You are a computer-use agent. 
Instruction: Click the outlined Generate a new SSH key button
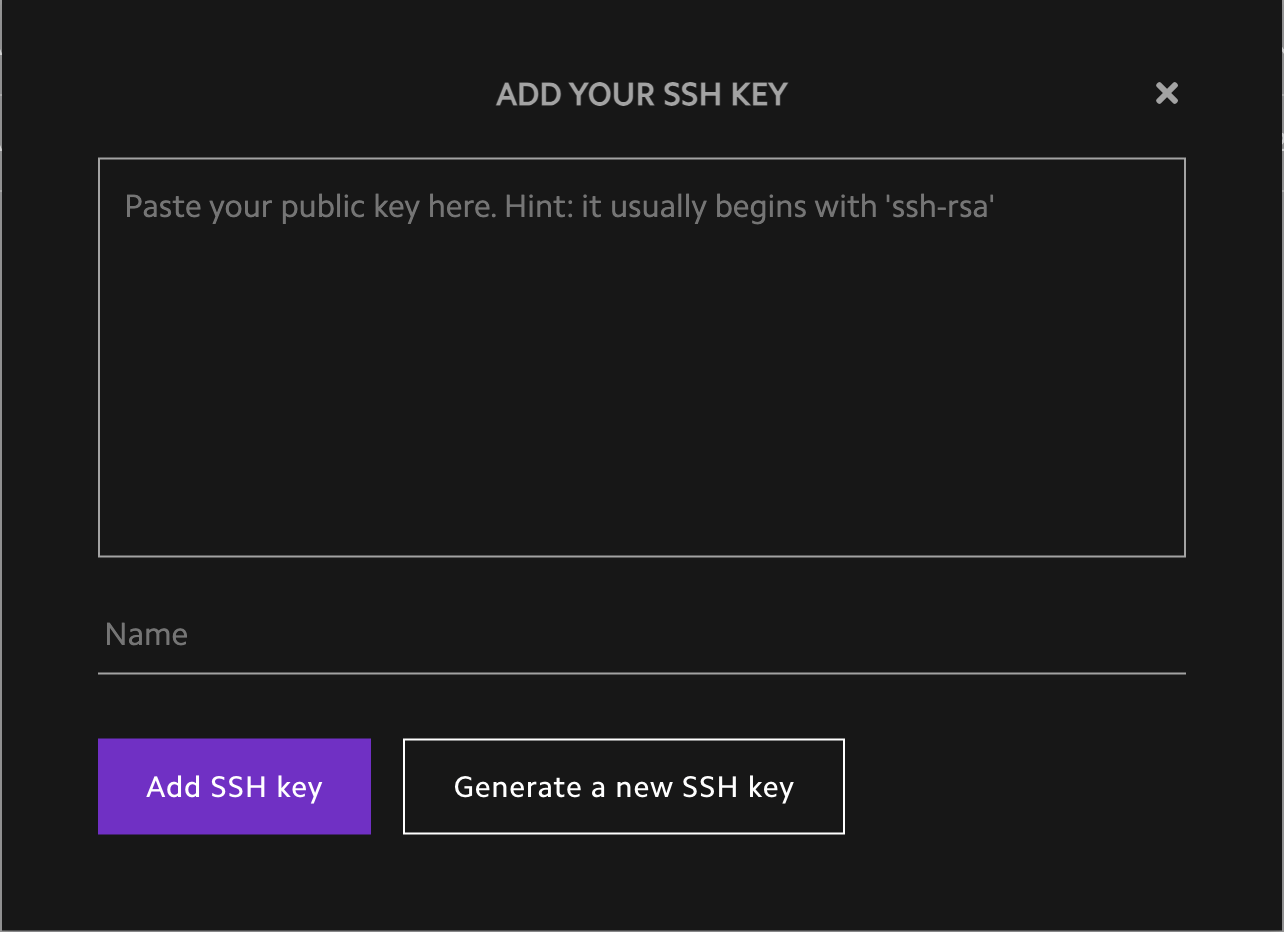click(x=623, y=786)
